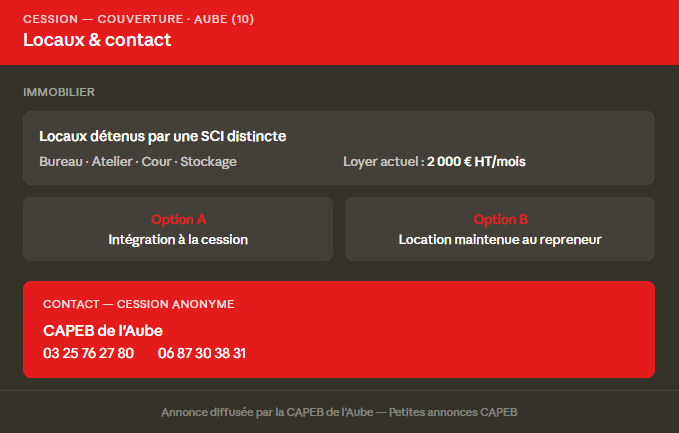Click the locaux information card

coord(339,148)
